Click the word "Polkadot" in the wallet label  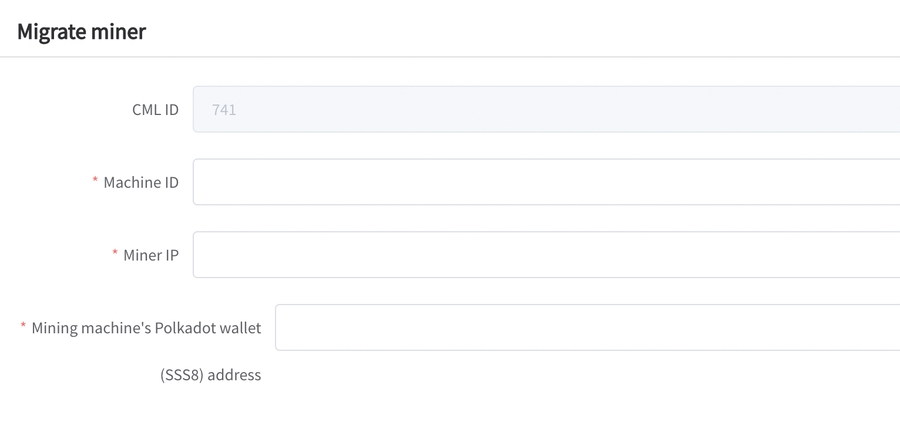tap(193, 328)
